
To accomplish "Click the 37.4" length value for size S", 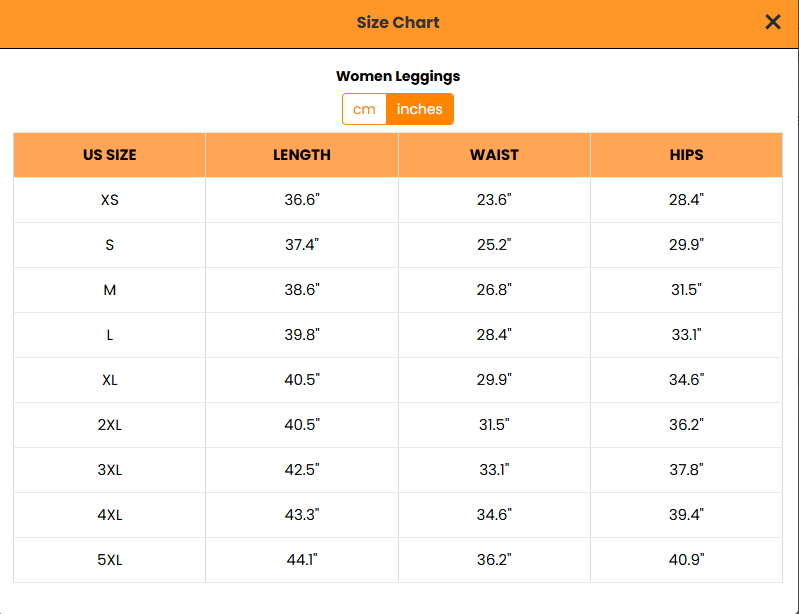I will pyautogui.click(x=302, y=245).
